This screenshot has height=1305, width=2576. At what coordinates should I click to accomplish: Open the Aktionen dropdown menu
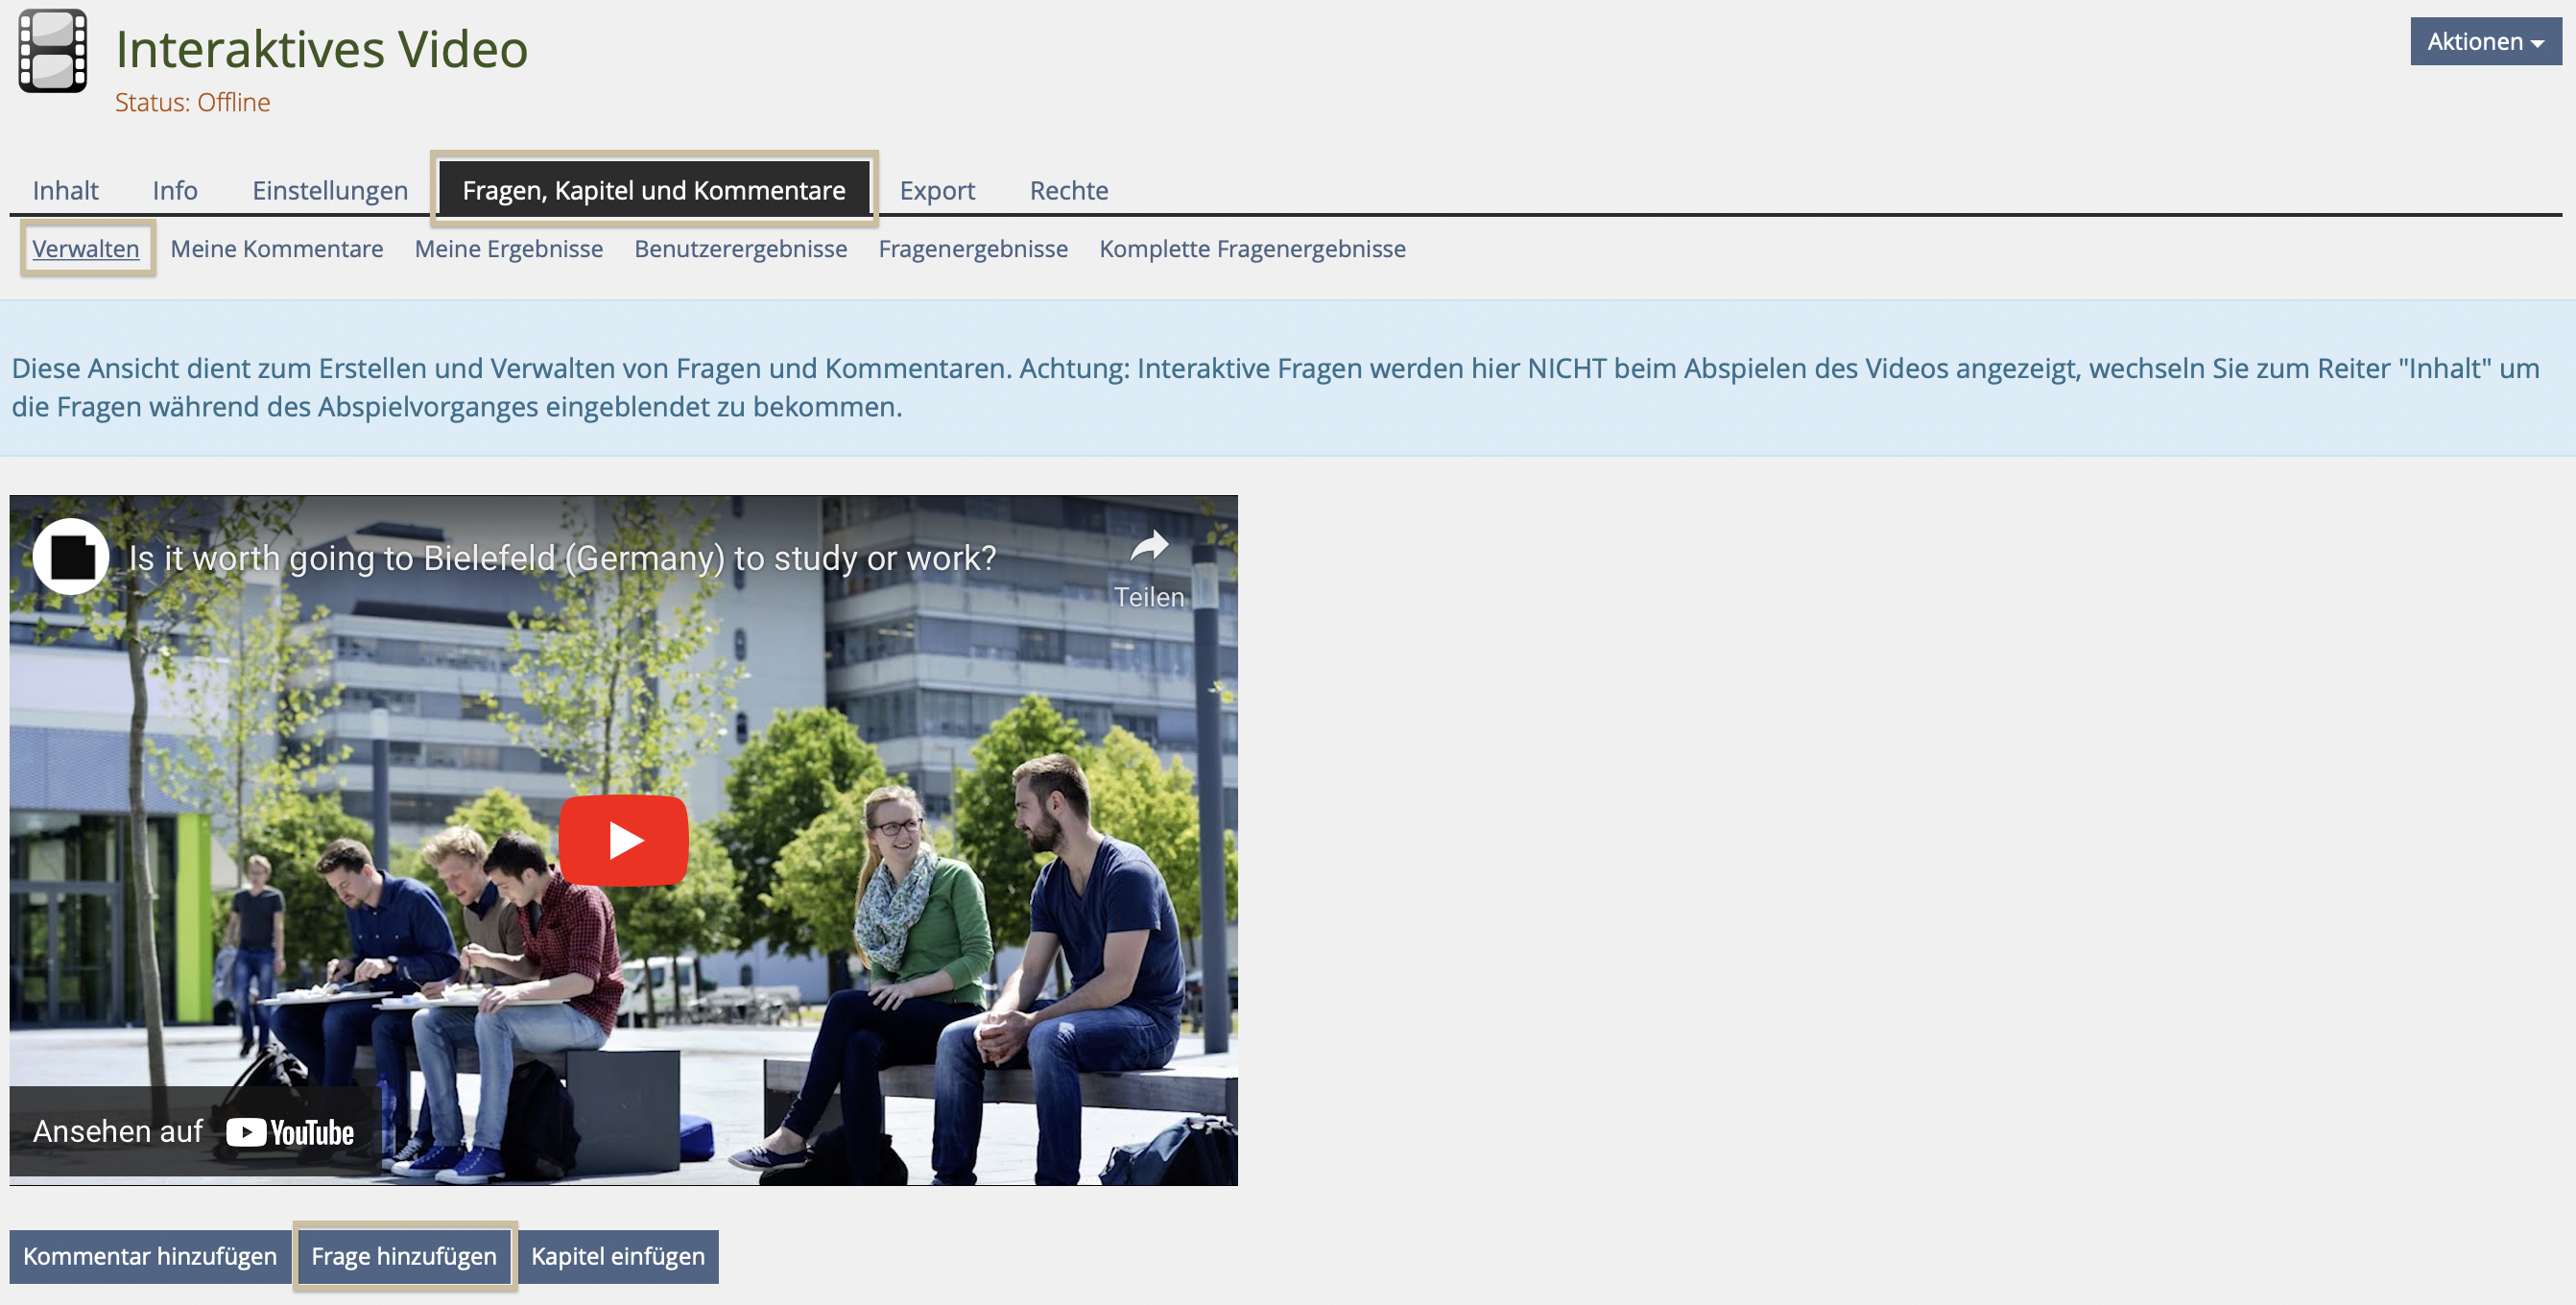(2485, 42)
